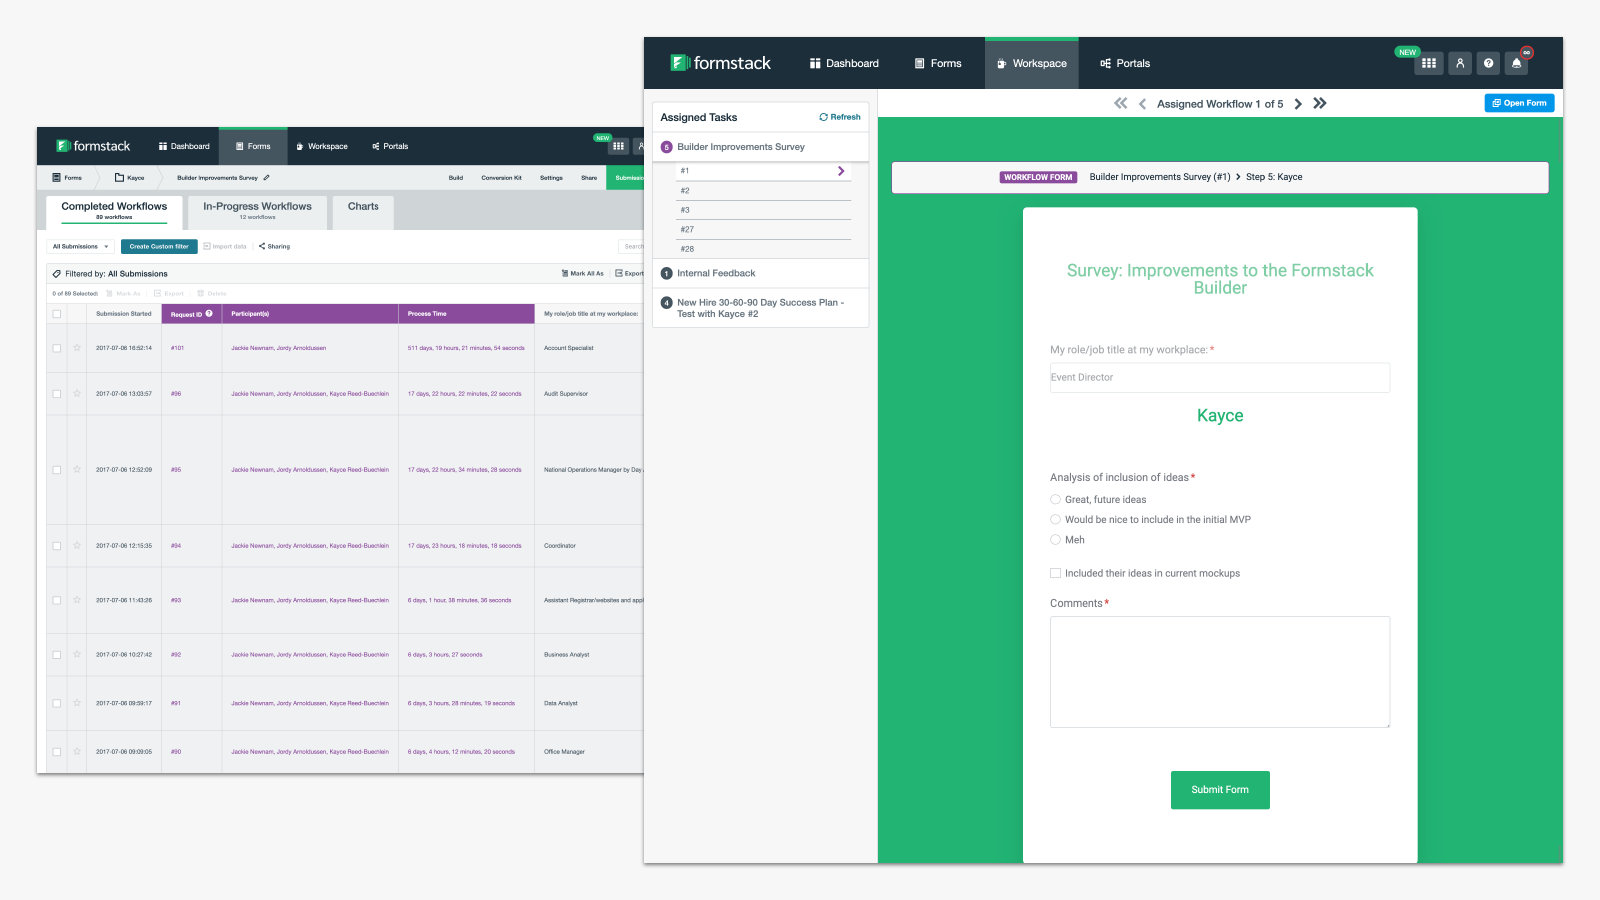Click Export in the filter bar
The height and width of the screenshot is (900, 1600).
[x=630, y=273]
